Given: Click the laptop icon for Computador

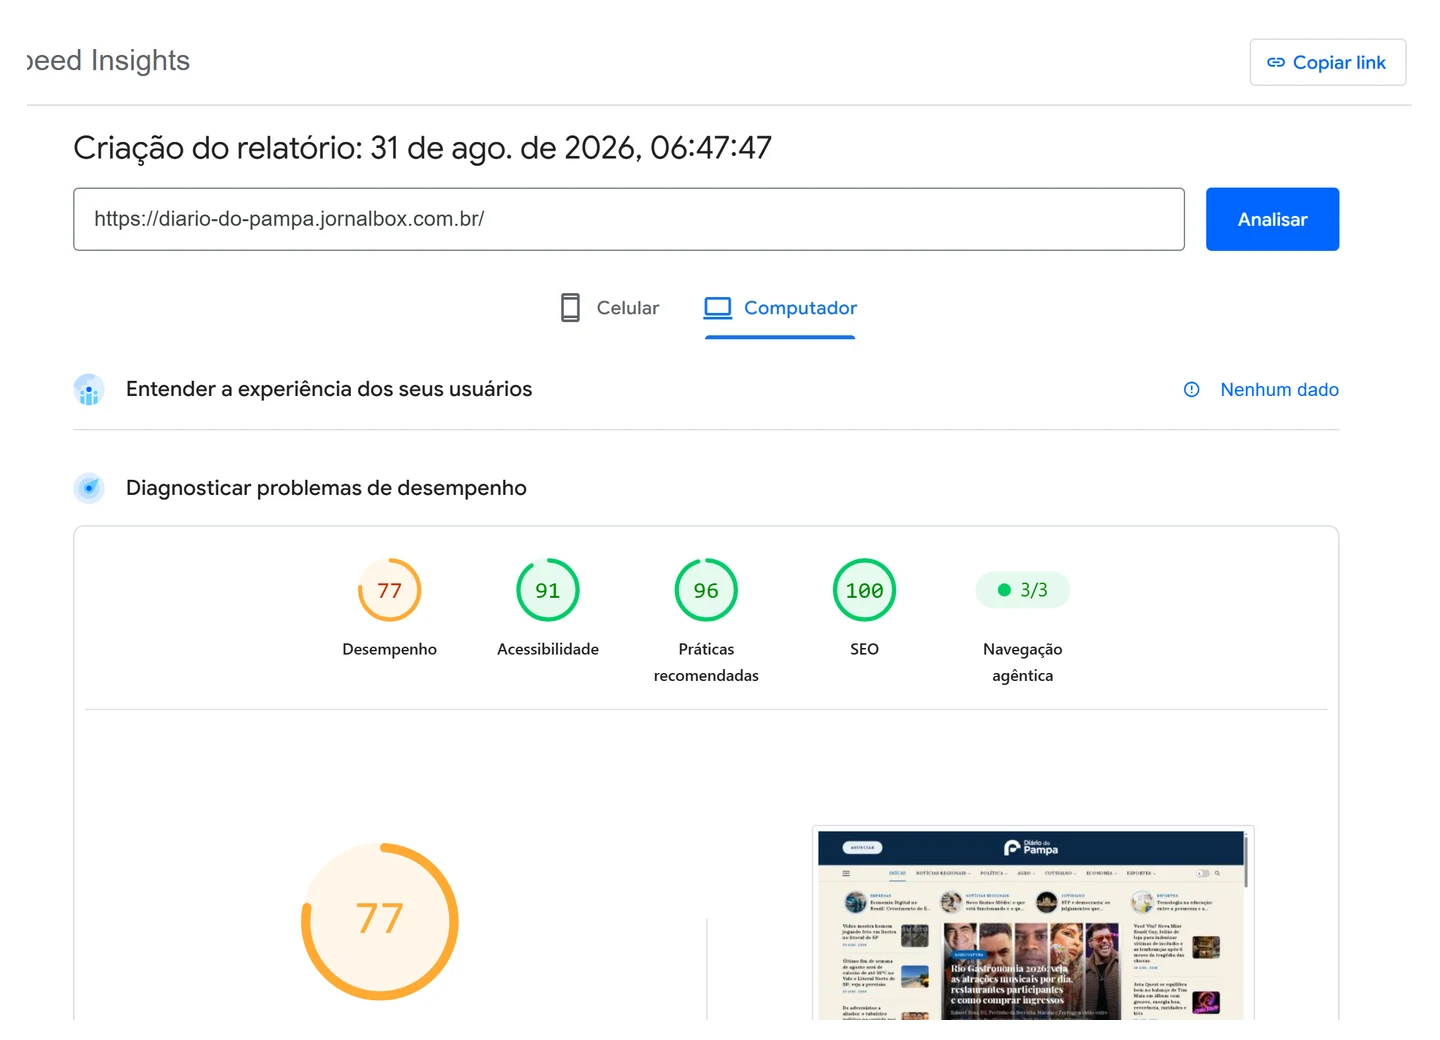Looking at the screenshot, I should [x=718, y=308].
